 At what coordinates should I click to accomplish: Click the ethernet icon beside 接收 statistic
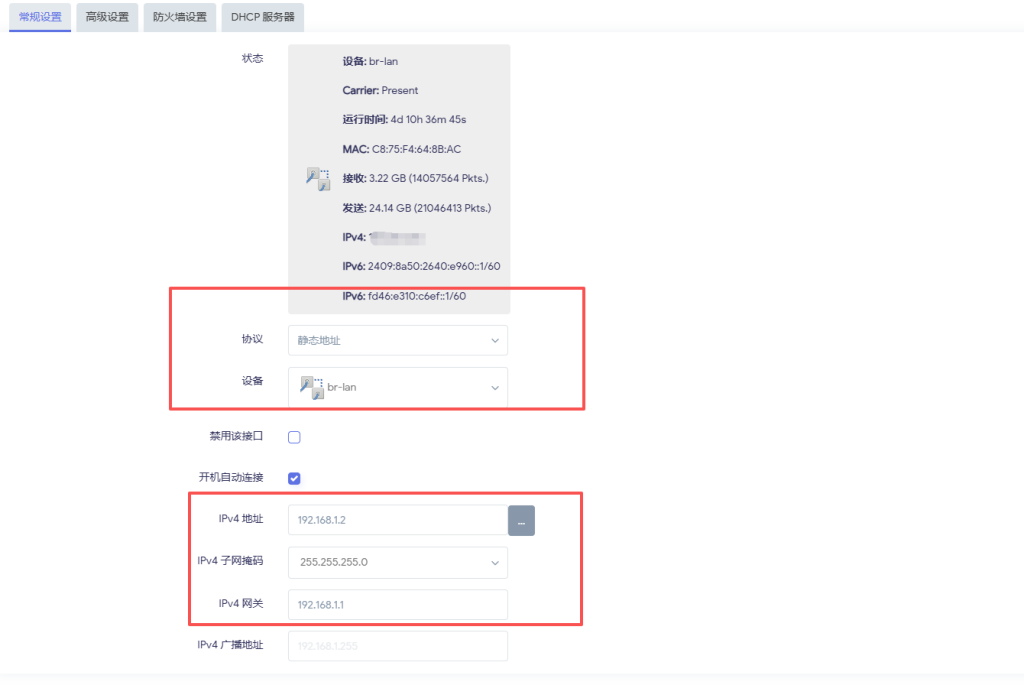(x=317, y=179)
